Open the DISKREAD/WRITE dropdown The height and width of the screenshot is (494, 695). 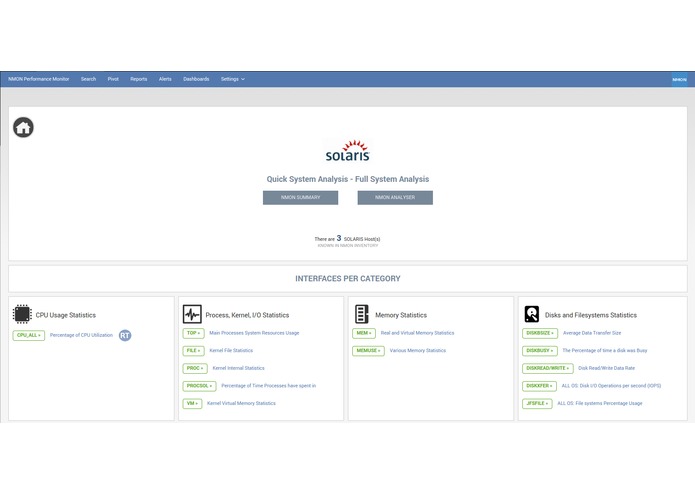(547, 369)
